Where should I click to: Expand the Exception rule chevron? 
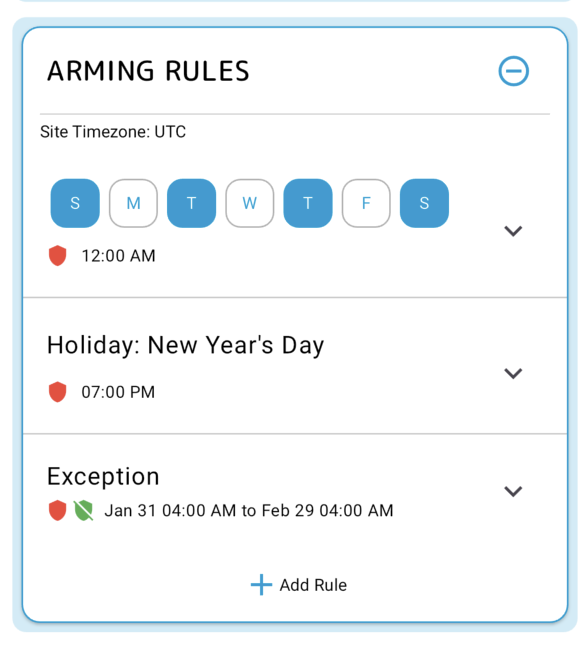coord(513,491)
